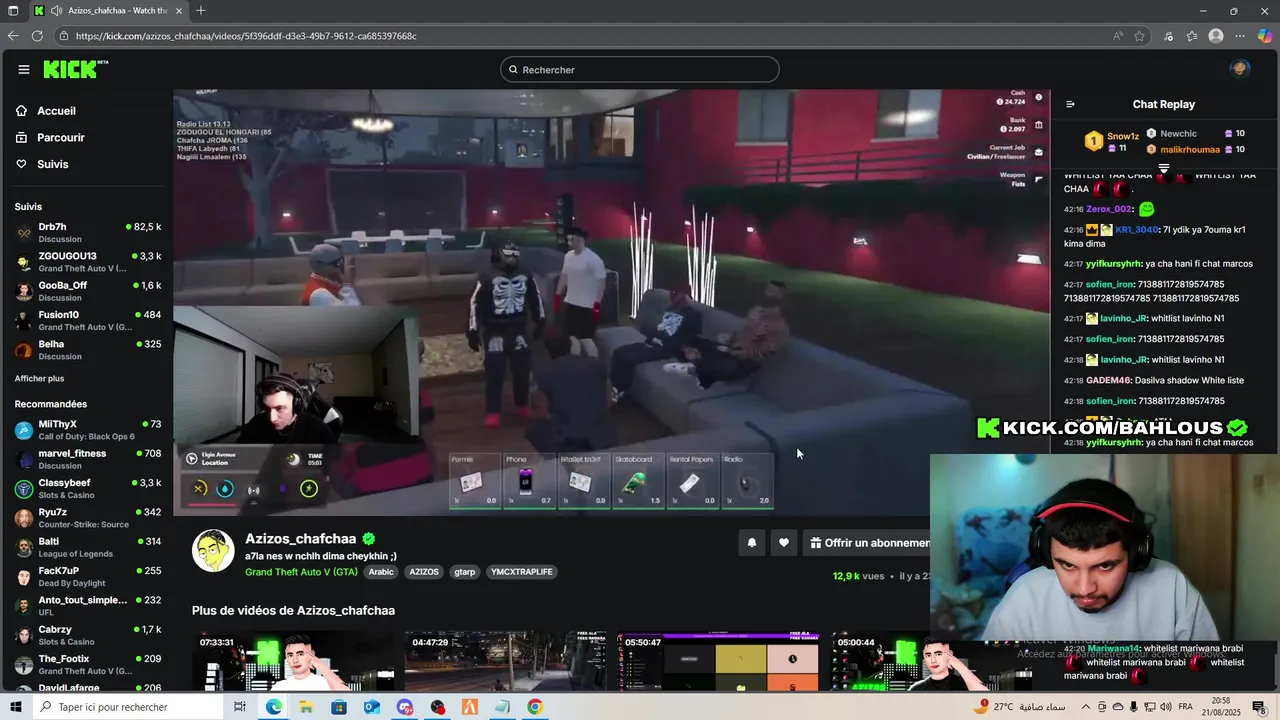Open Grand Theft Auto V (GTA) category
The height and width of the screenshot is (720, 1280).
pos(301,572)
